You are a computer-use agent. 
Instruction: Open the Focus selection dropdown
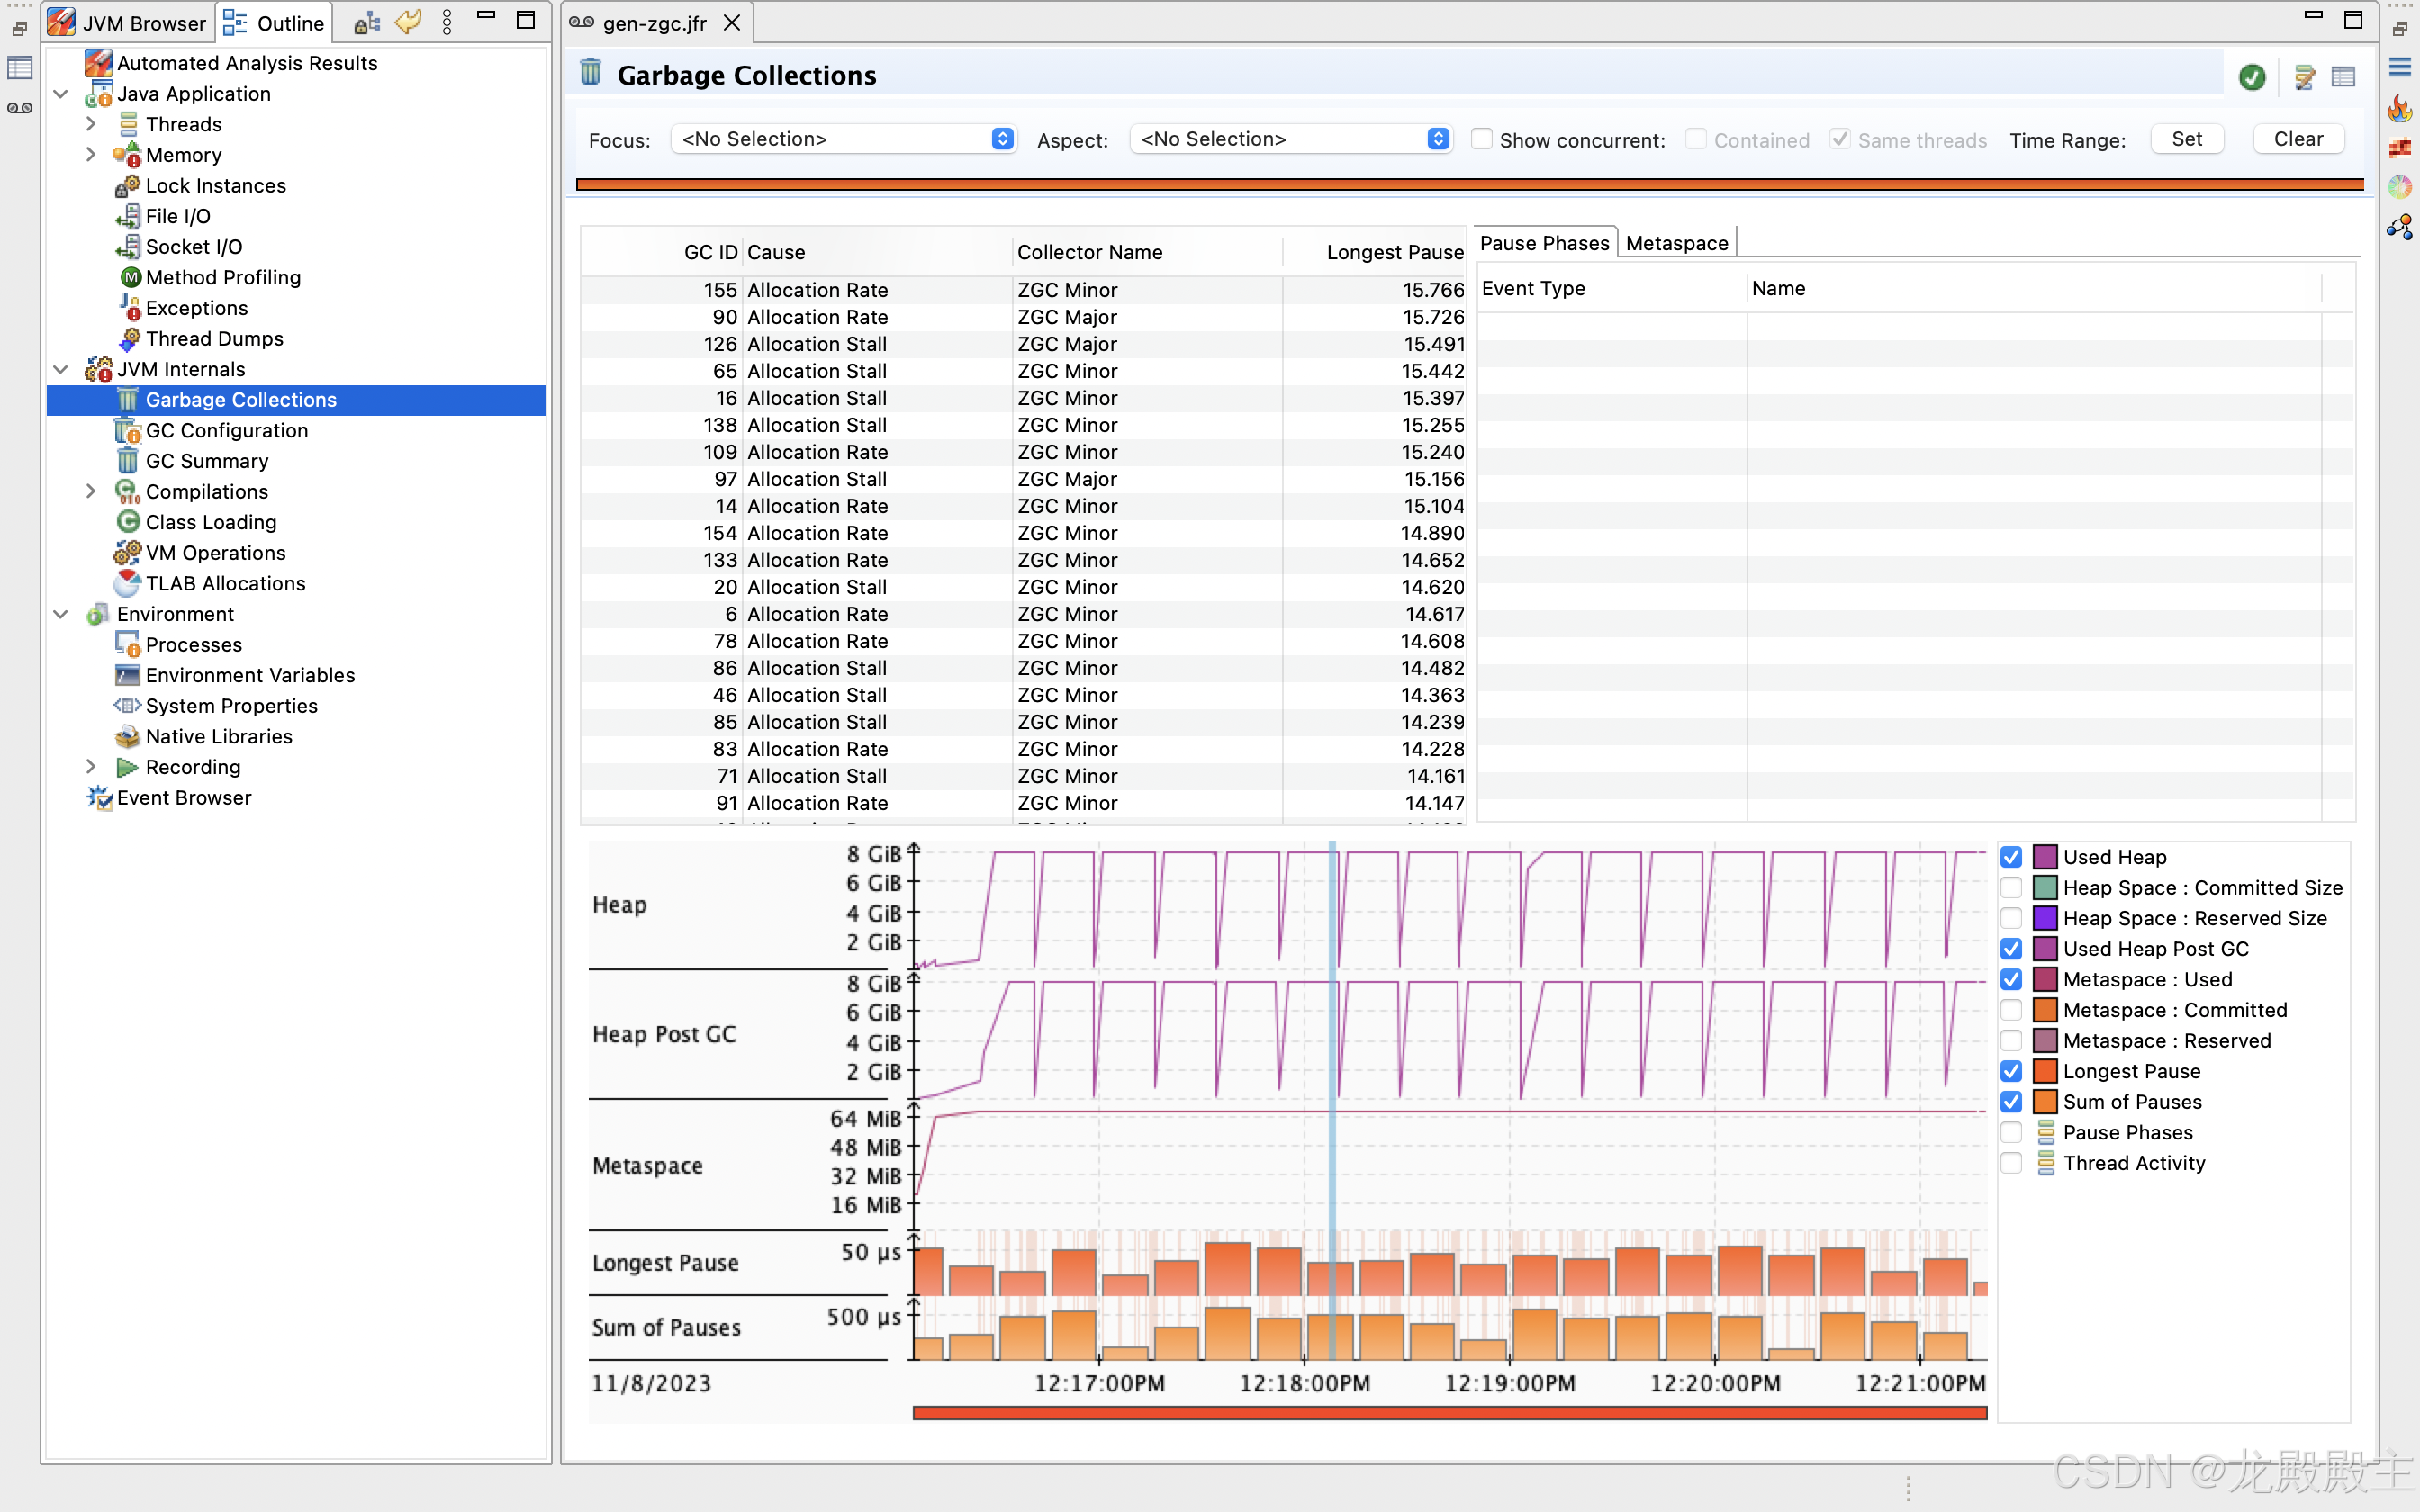click(844, 139)
